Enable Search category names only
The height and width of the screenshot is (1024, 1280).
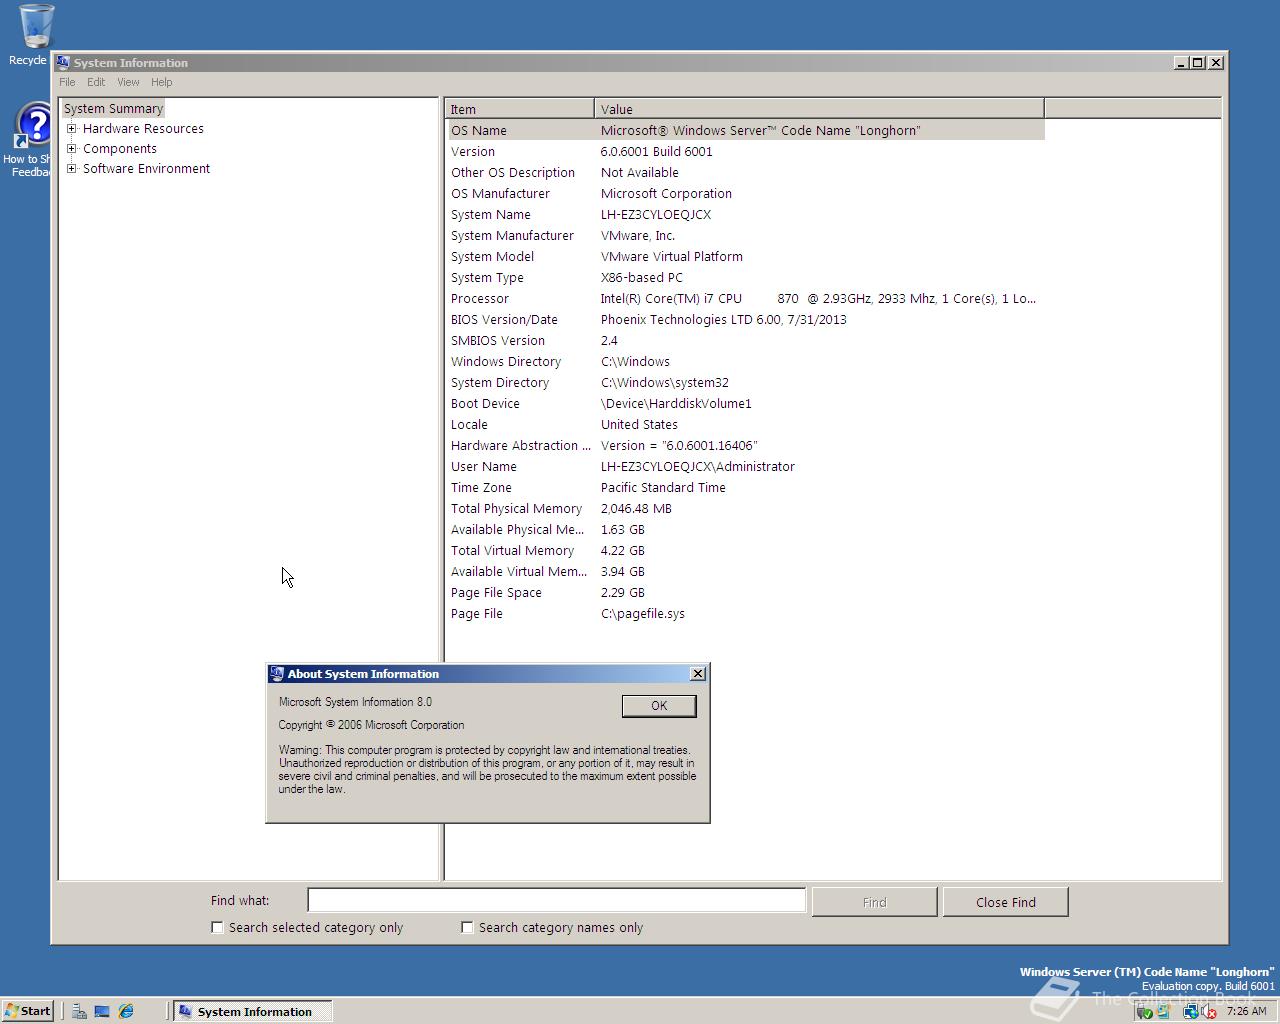tap(467, 927)
